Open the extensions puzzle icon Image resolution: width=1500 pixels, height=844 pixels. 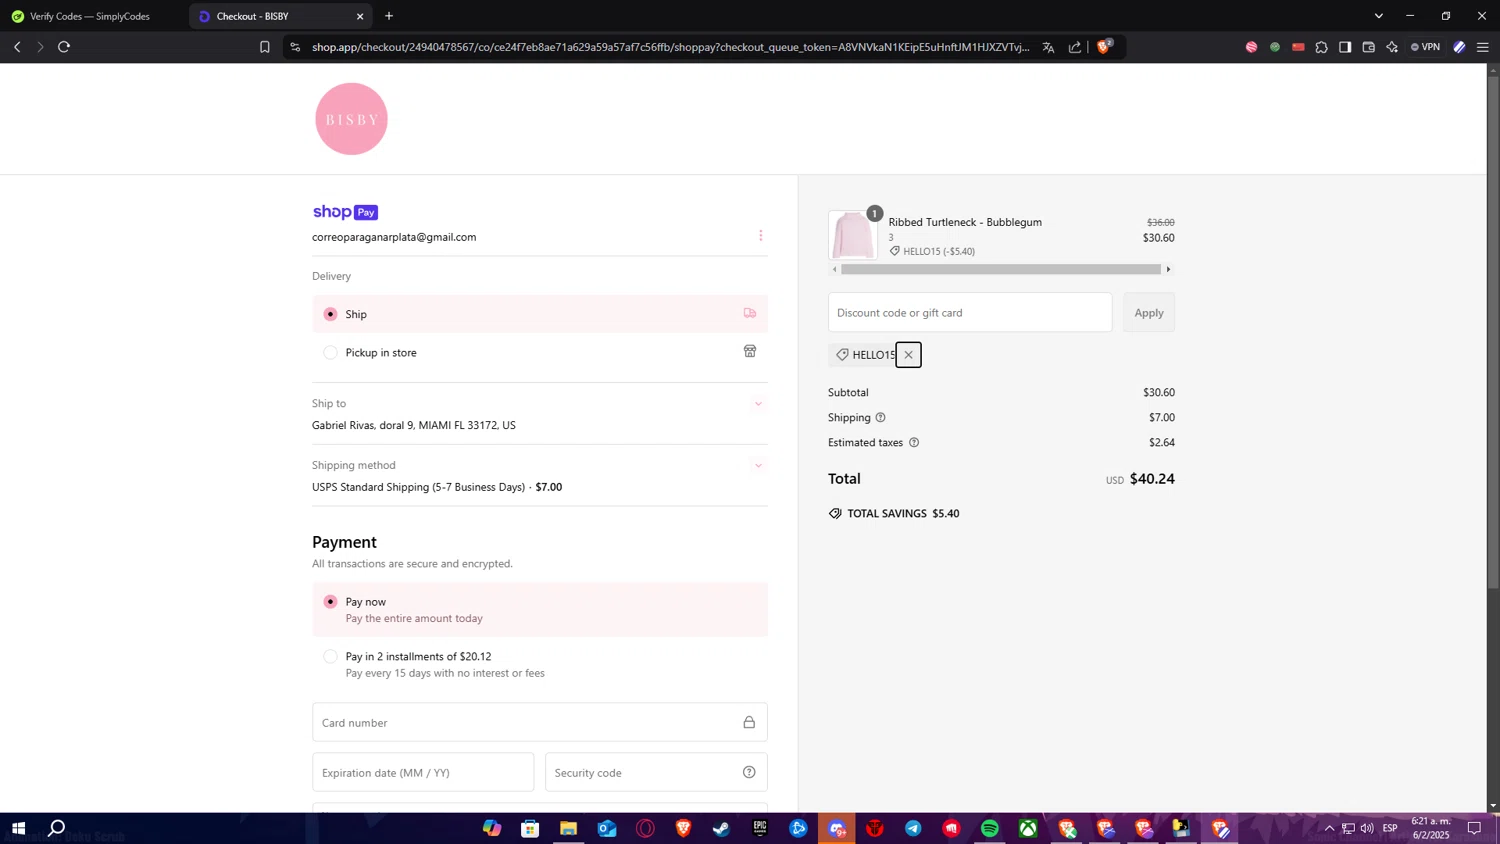click(x=1321, y=47)
